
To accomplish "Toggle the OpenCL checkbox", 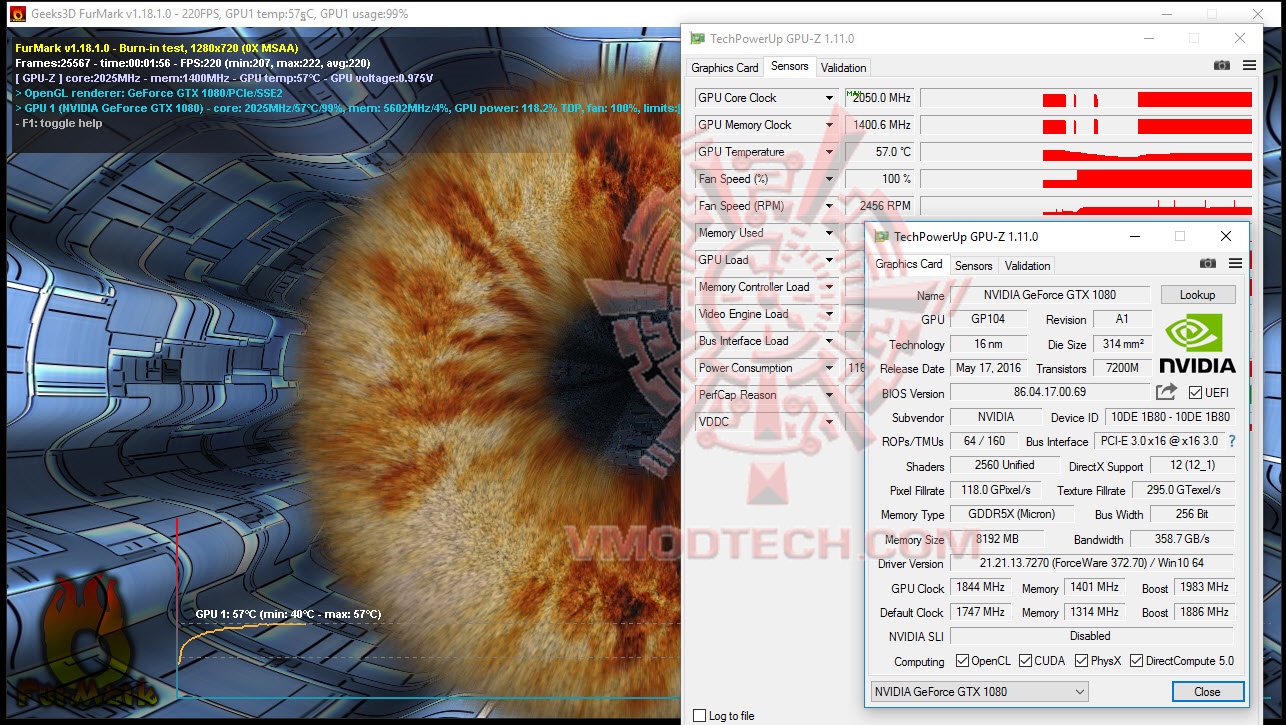I will click(x=962, y=661).
